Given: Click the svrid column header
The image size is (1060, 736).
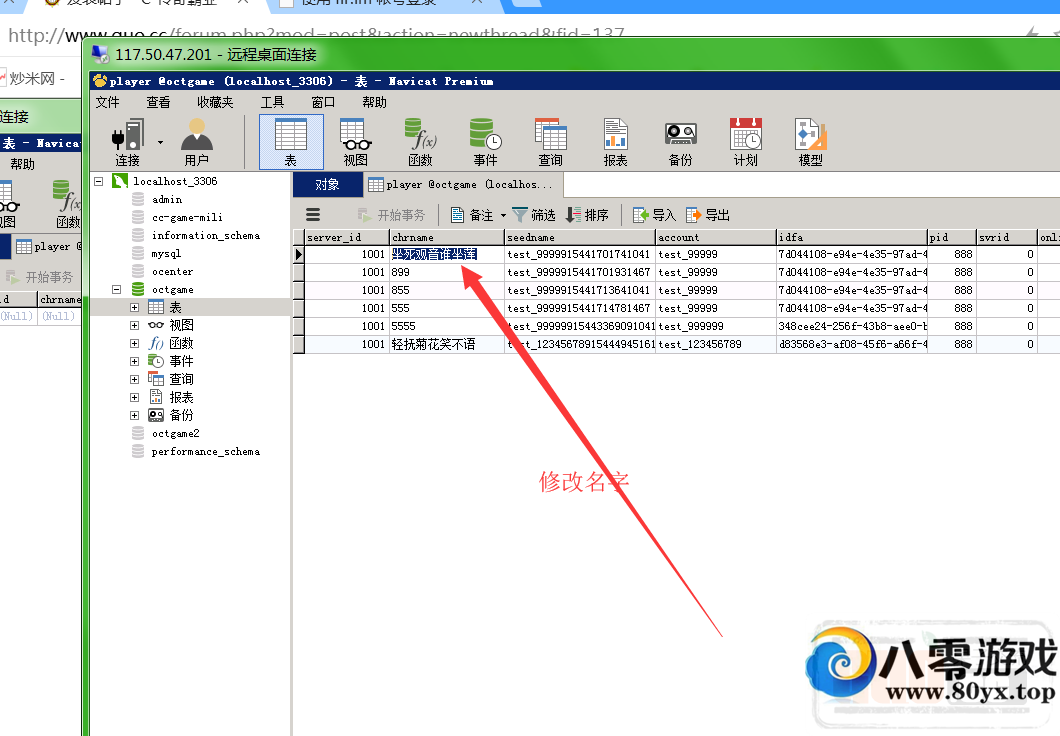Looking at the screenshot, I should [1007, 237].
